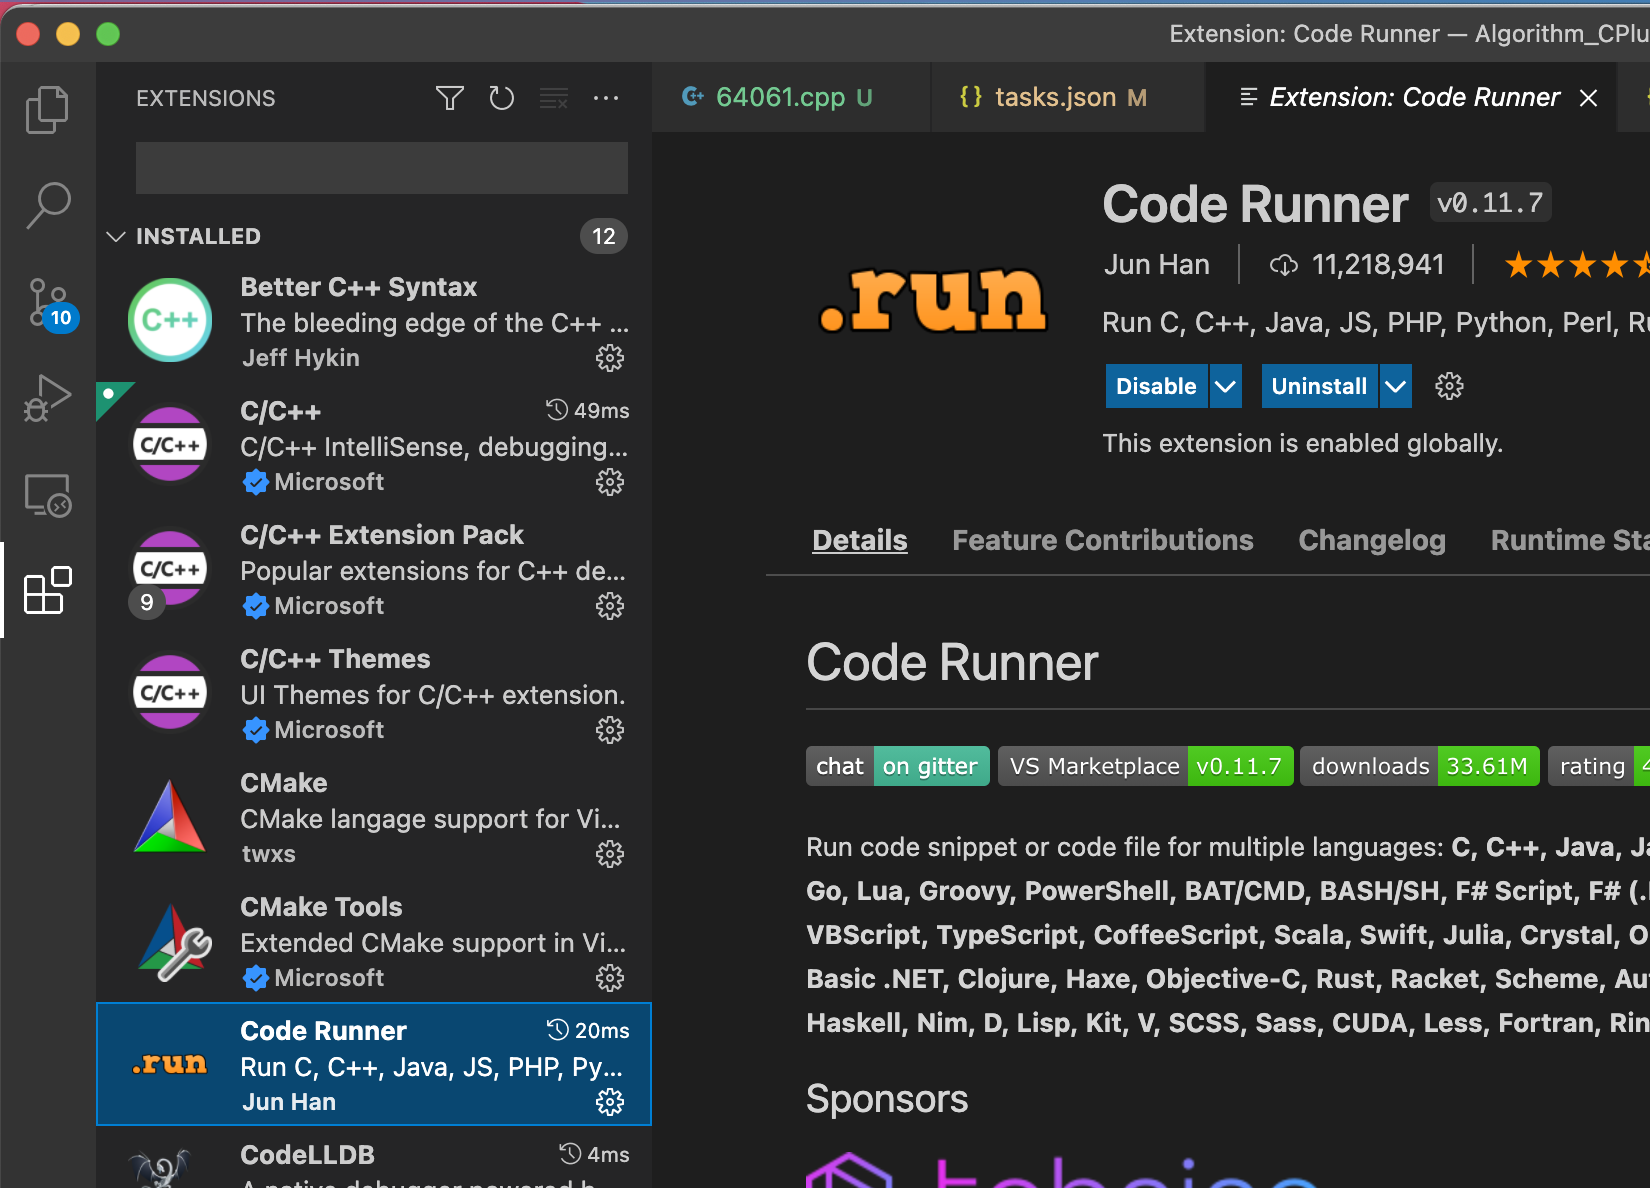The image size is (1650, 1188).
Task: Refresh the extensions list
Action: click(501, 98)
